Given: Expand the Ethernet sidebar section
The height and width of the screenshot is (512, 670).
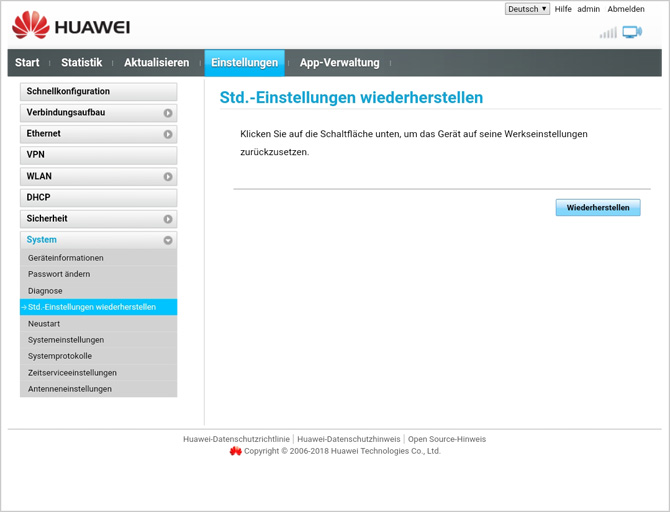Looking at the screenshot, I should click(x=98, y=134).
